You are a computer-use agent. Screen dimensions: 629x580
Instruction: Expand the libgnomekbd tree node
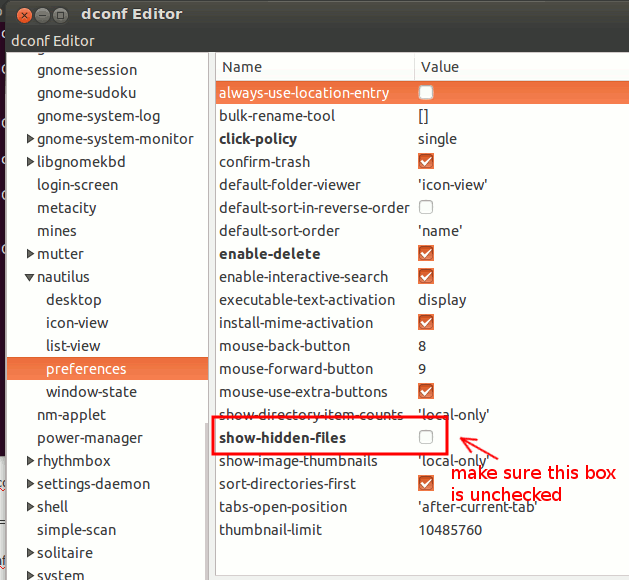(x=30, y=162)
